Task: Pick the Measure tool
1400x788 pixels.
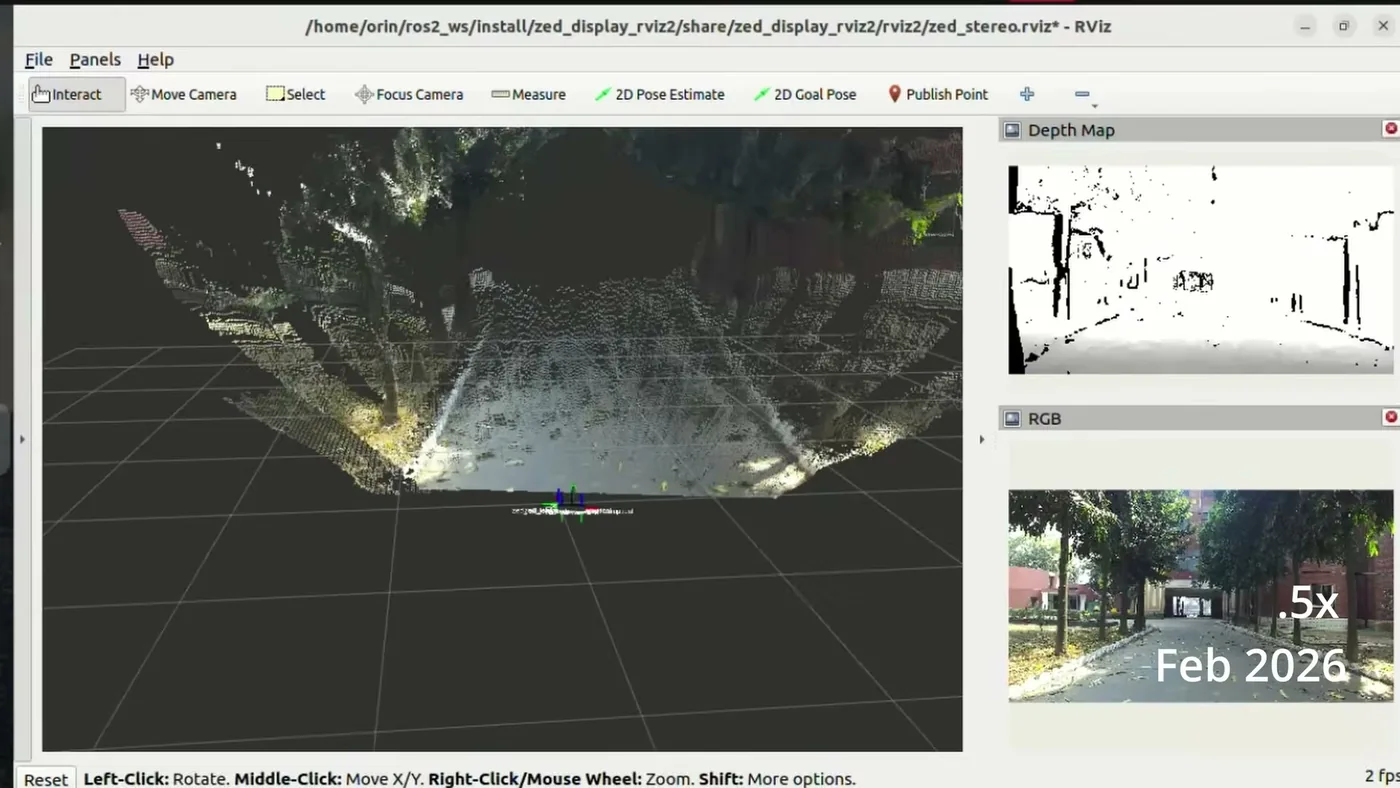Action: (x=528, y=94)
